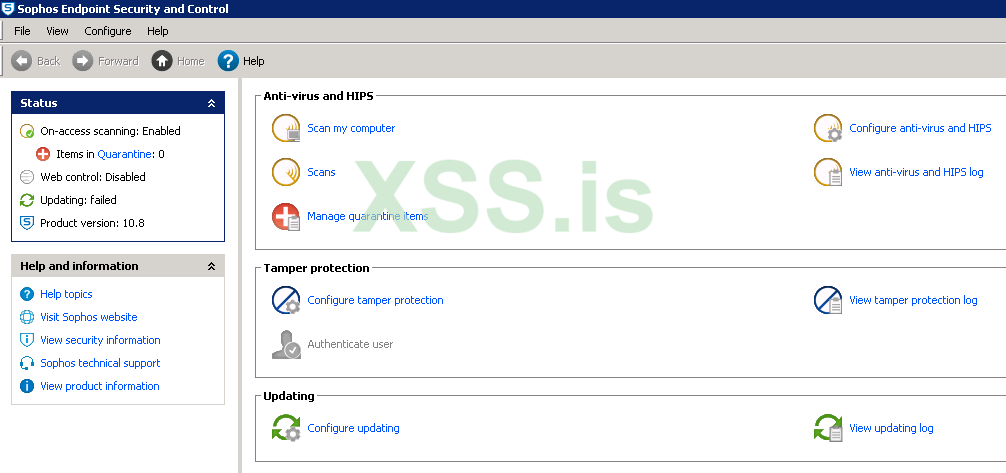This screenshot has height=473, width=1006.
Task: Collapse the Help and information panel chevron
Action: pyautogui.click(x=212, y=266)
